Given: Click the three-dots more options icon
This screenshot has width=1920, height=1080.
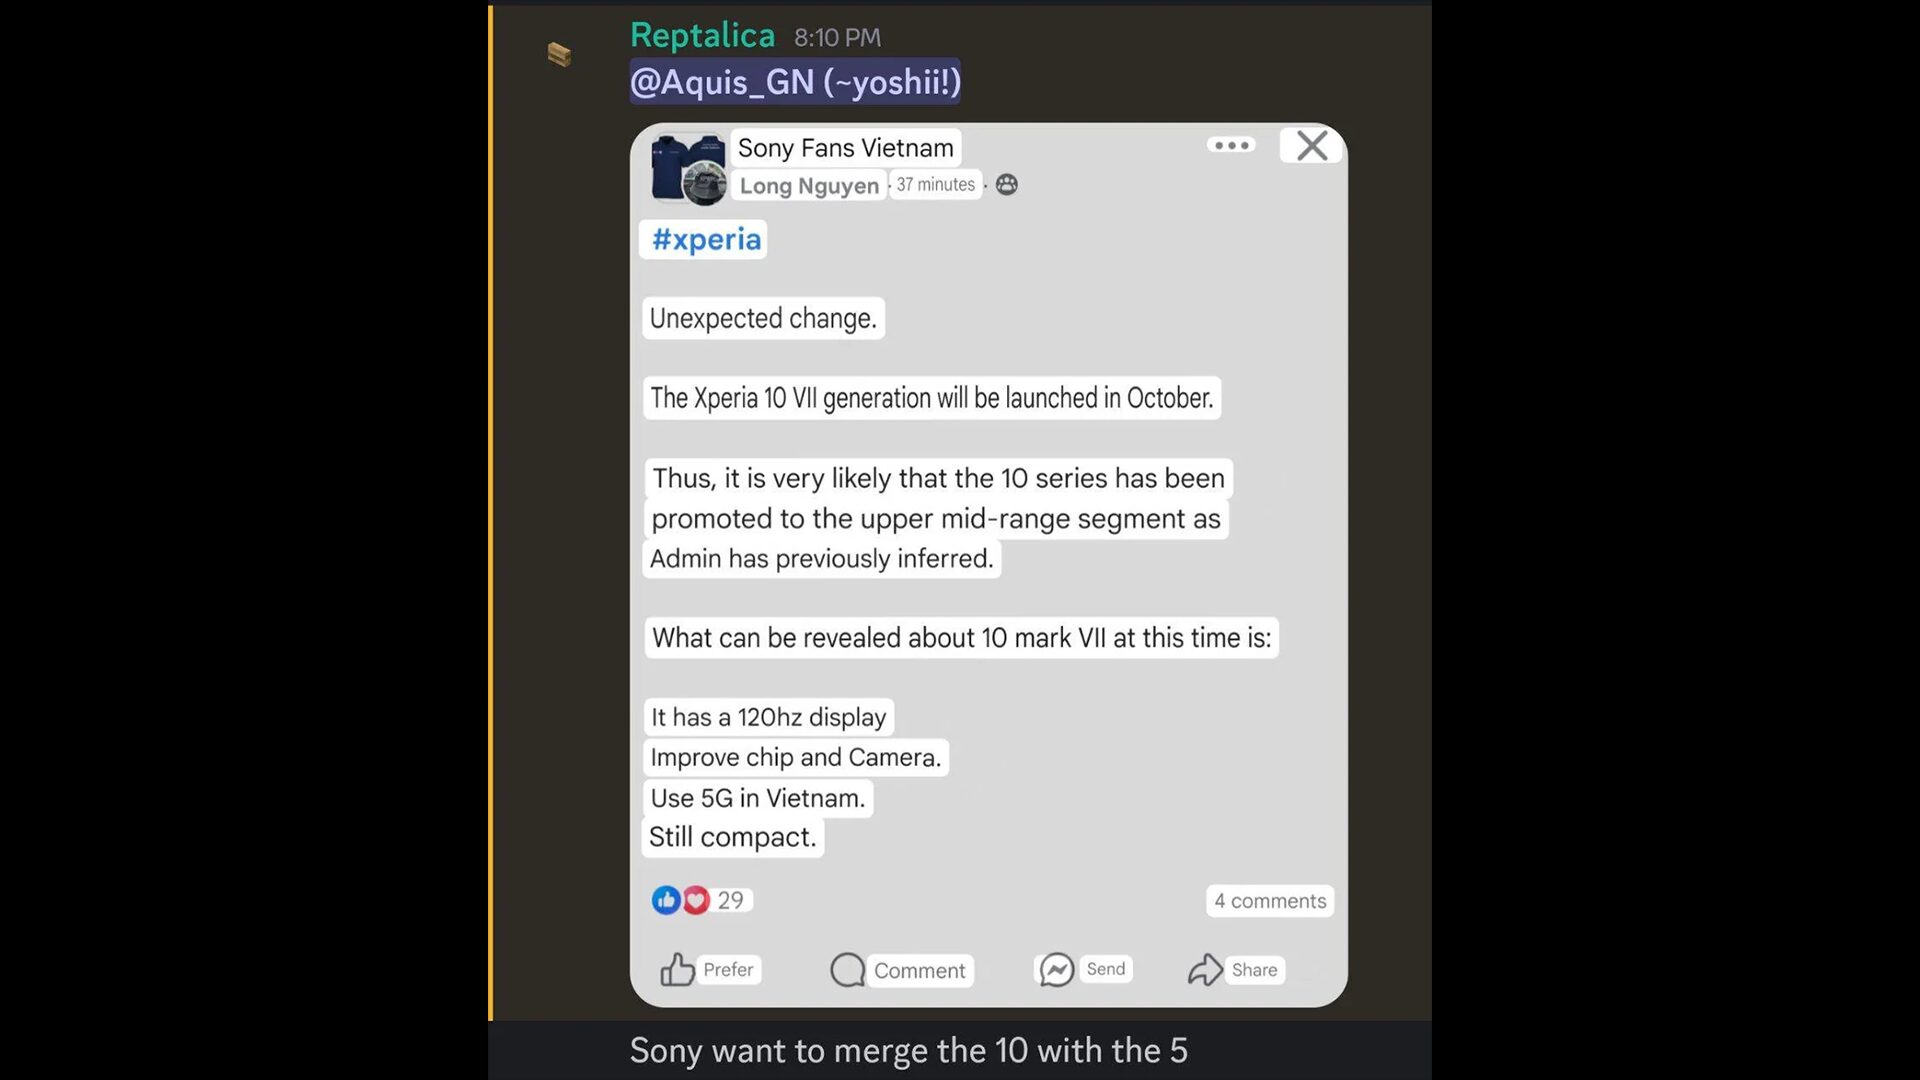Looking at the screenshot, I should point(1231,145).
